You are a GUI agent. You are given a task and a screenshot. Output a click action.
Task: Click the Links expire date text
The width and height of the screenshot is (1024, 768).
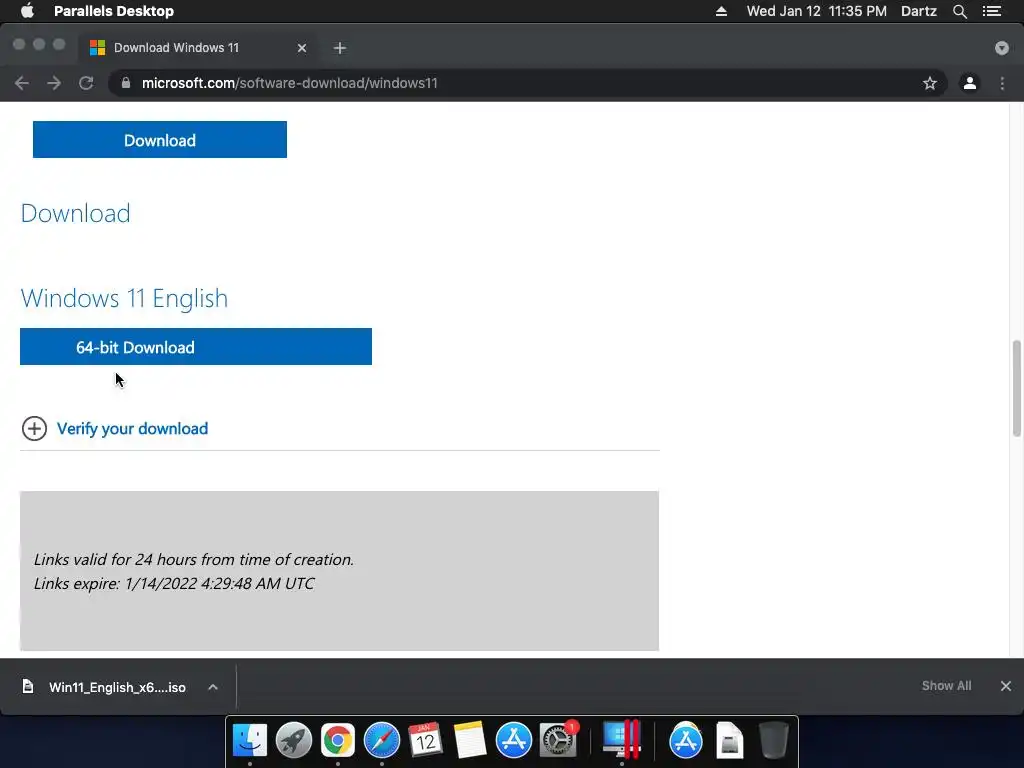tap(174, 583)
